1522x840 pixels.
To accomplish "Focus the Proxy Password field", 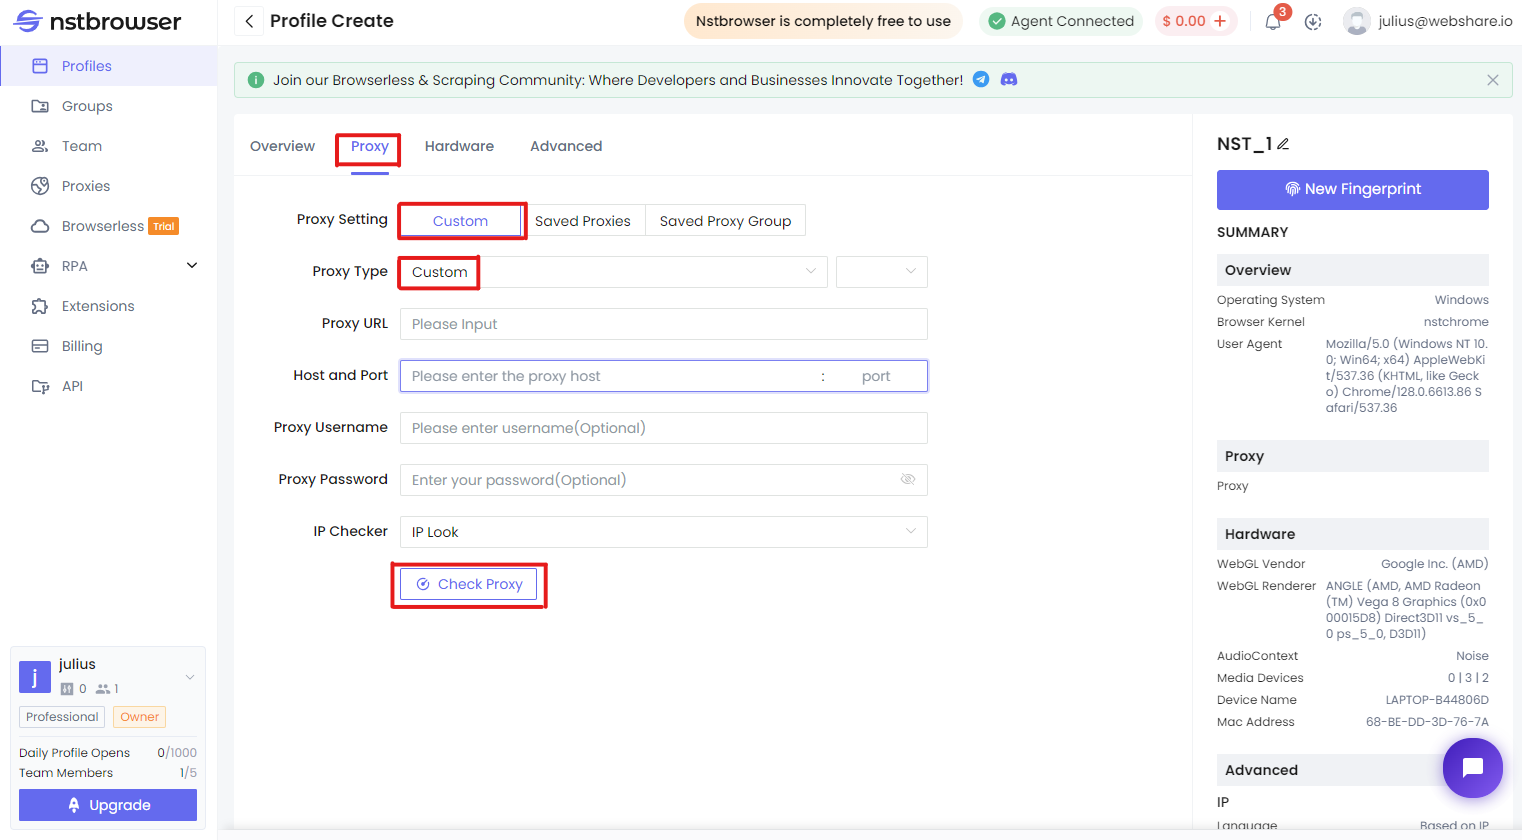I will click(664, 480).
